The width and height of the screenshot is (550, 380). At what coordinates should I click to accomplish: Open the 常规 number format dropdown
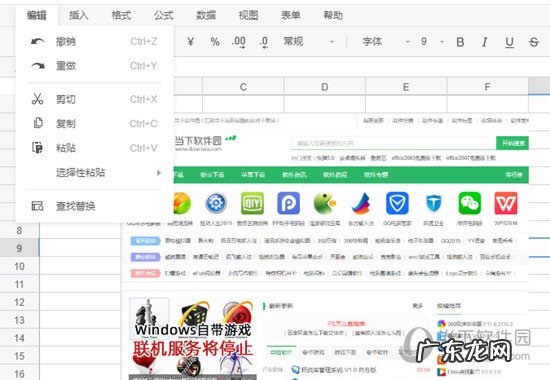click(309, 42)
